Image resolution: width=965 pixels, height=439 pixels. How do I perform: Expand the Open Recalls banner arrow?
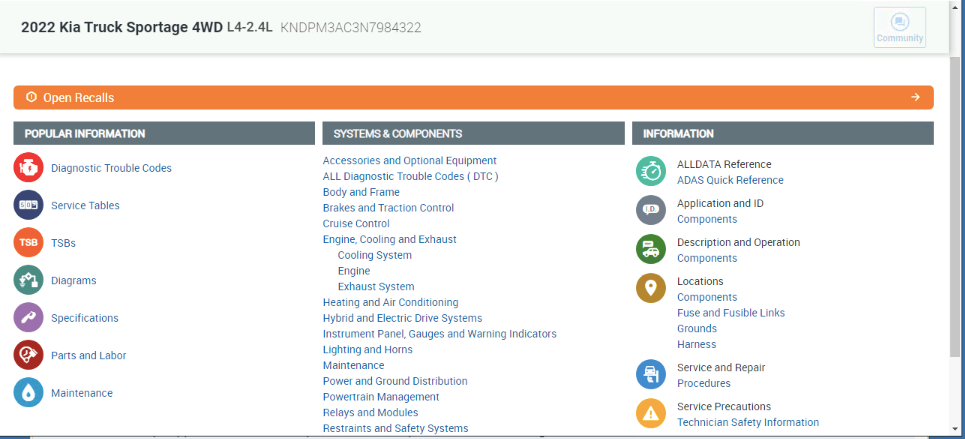tap(915, 97)
